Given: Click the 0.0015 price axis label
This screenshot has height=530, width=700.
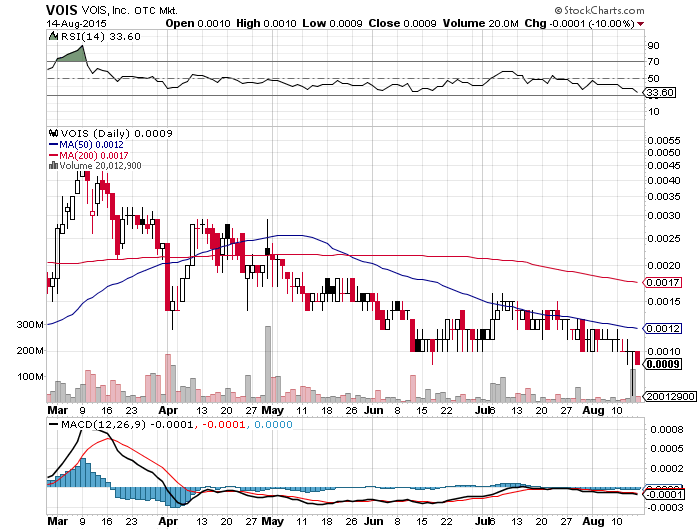Looking at the screenshot, I should pos(664,302).
